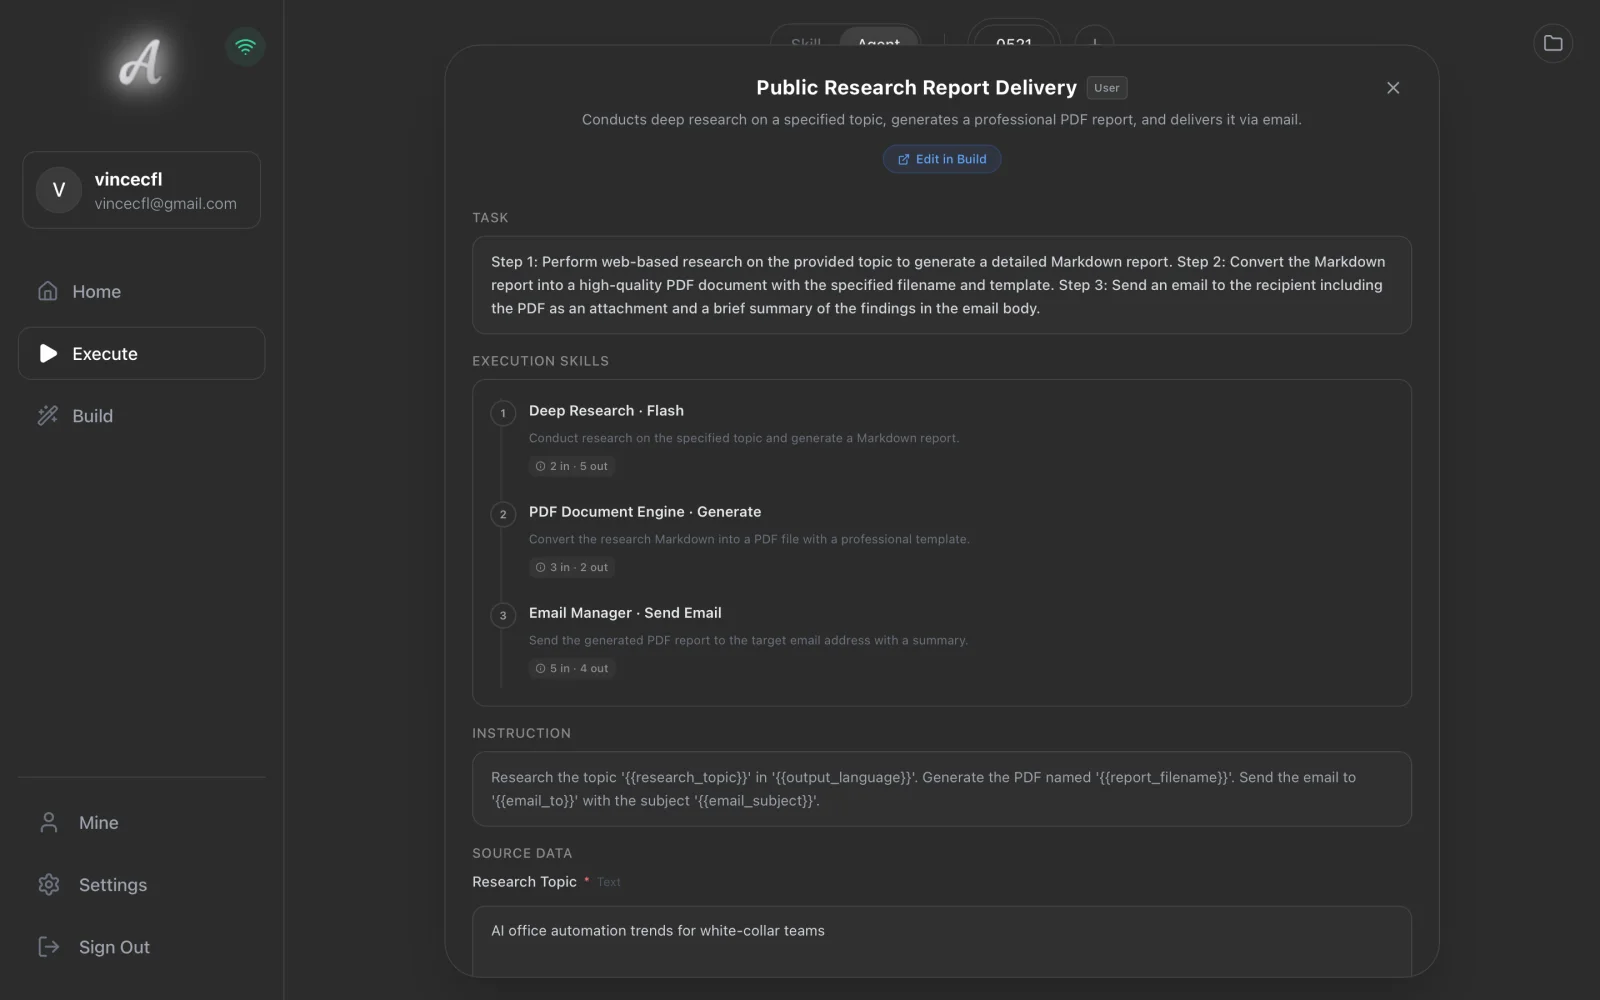Viewport: 1600px width, 1000px height.
Task: Click the '2 in · 5 out' badge
Action: coord(571,466)
